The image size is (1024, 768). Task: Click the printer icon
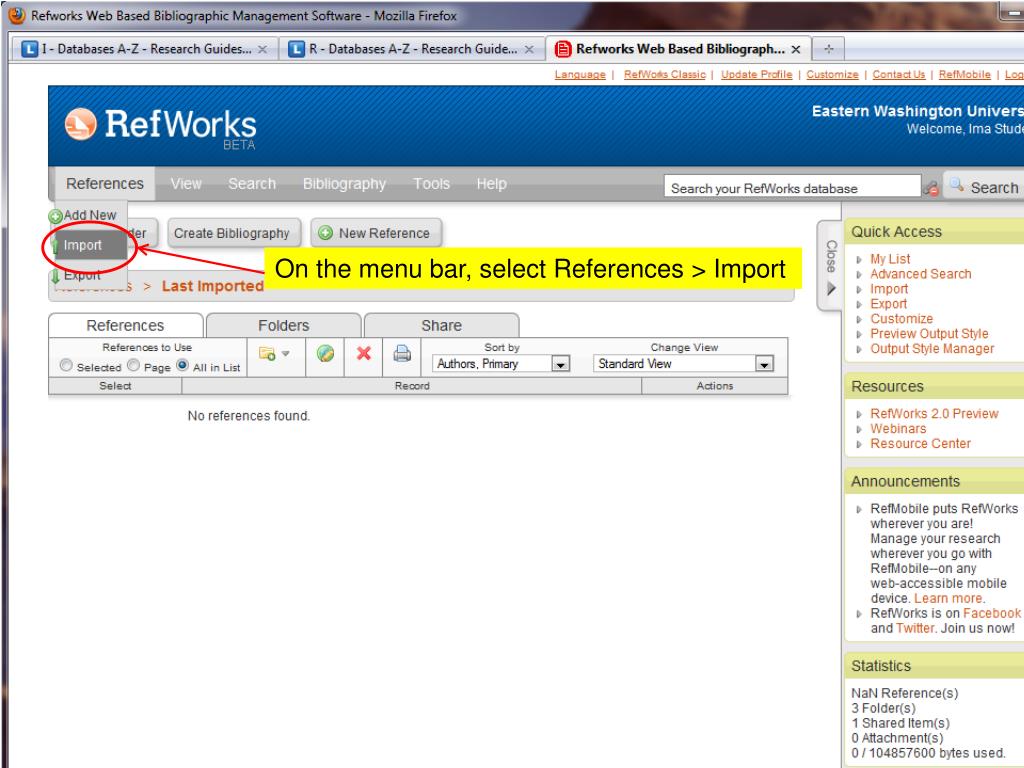point(402,353)
